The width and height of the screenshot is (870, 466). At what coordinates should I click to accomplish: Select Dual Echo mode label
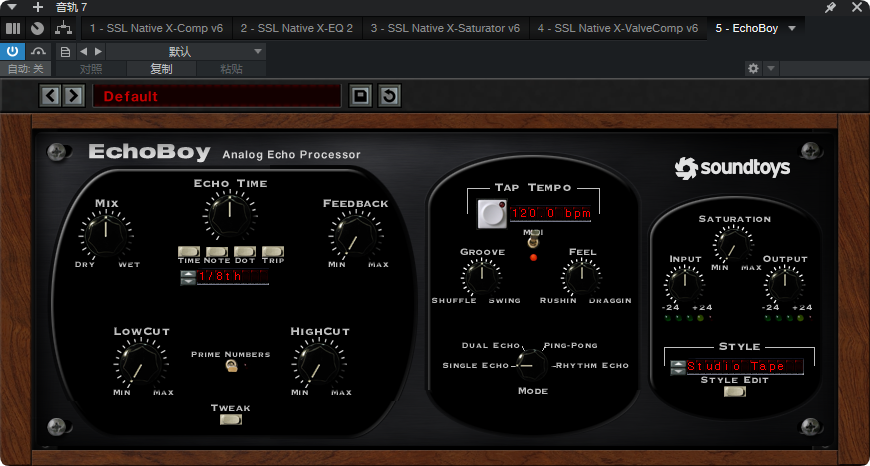pos(490,346)
